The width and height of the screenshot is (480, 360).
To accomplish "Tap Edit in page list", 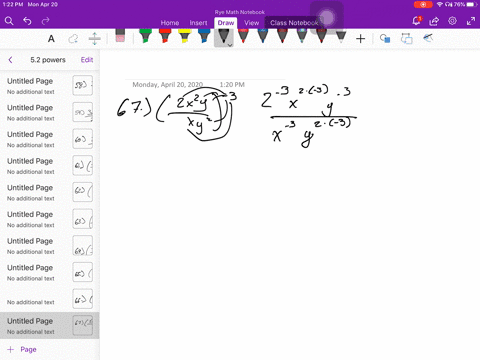I will coord(87,60).
